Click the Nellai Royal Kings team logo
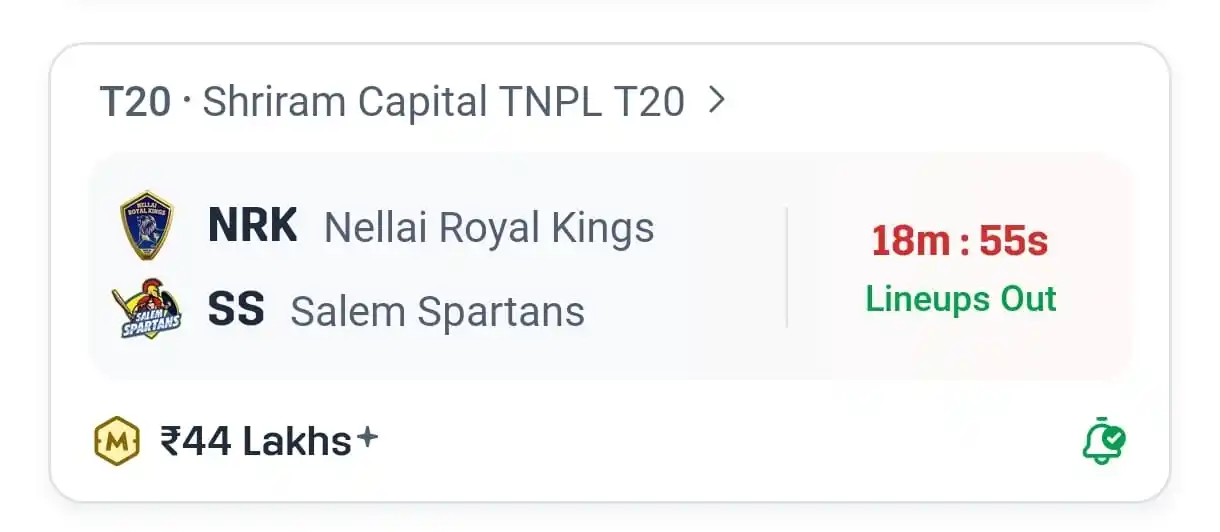 (147, 226)
